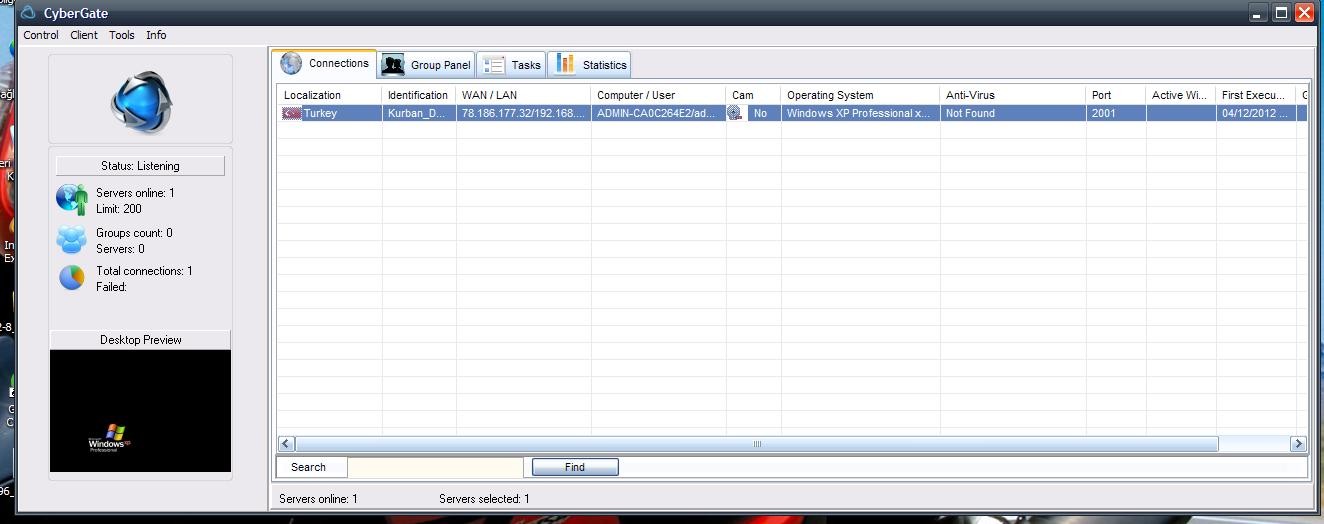
Task: Click the CyberGate blue orb logo
Action: [141, 101]
